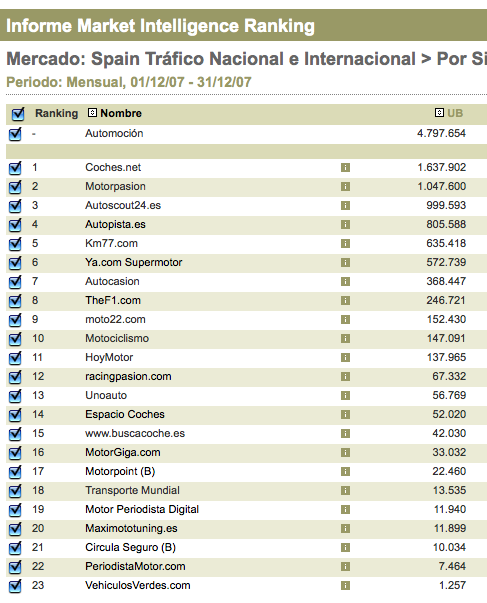This screenshot has height=603, width=487.
Task: Uncheck the Km77.com row checkbox
Action: click(x=15, y=244)
